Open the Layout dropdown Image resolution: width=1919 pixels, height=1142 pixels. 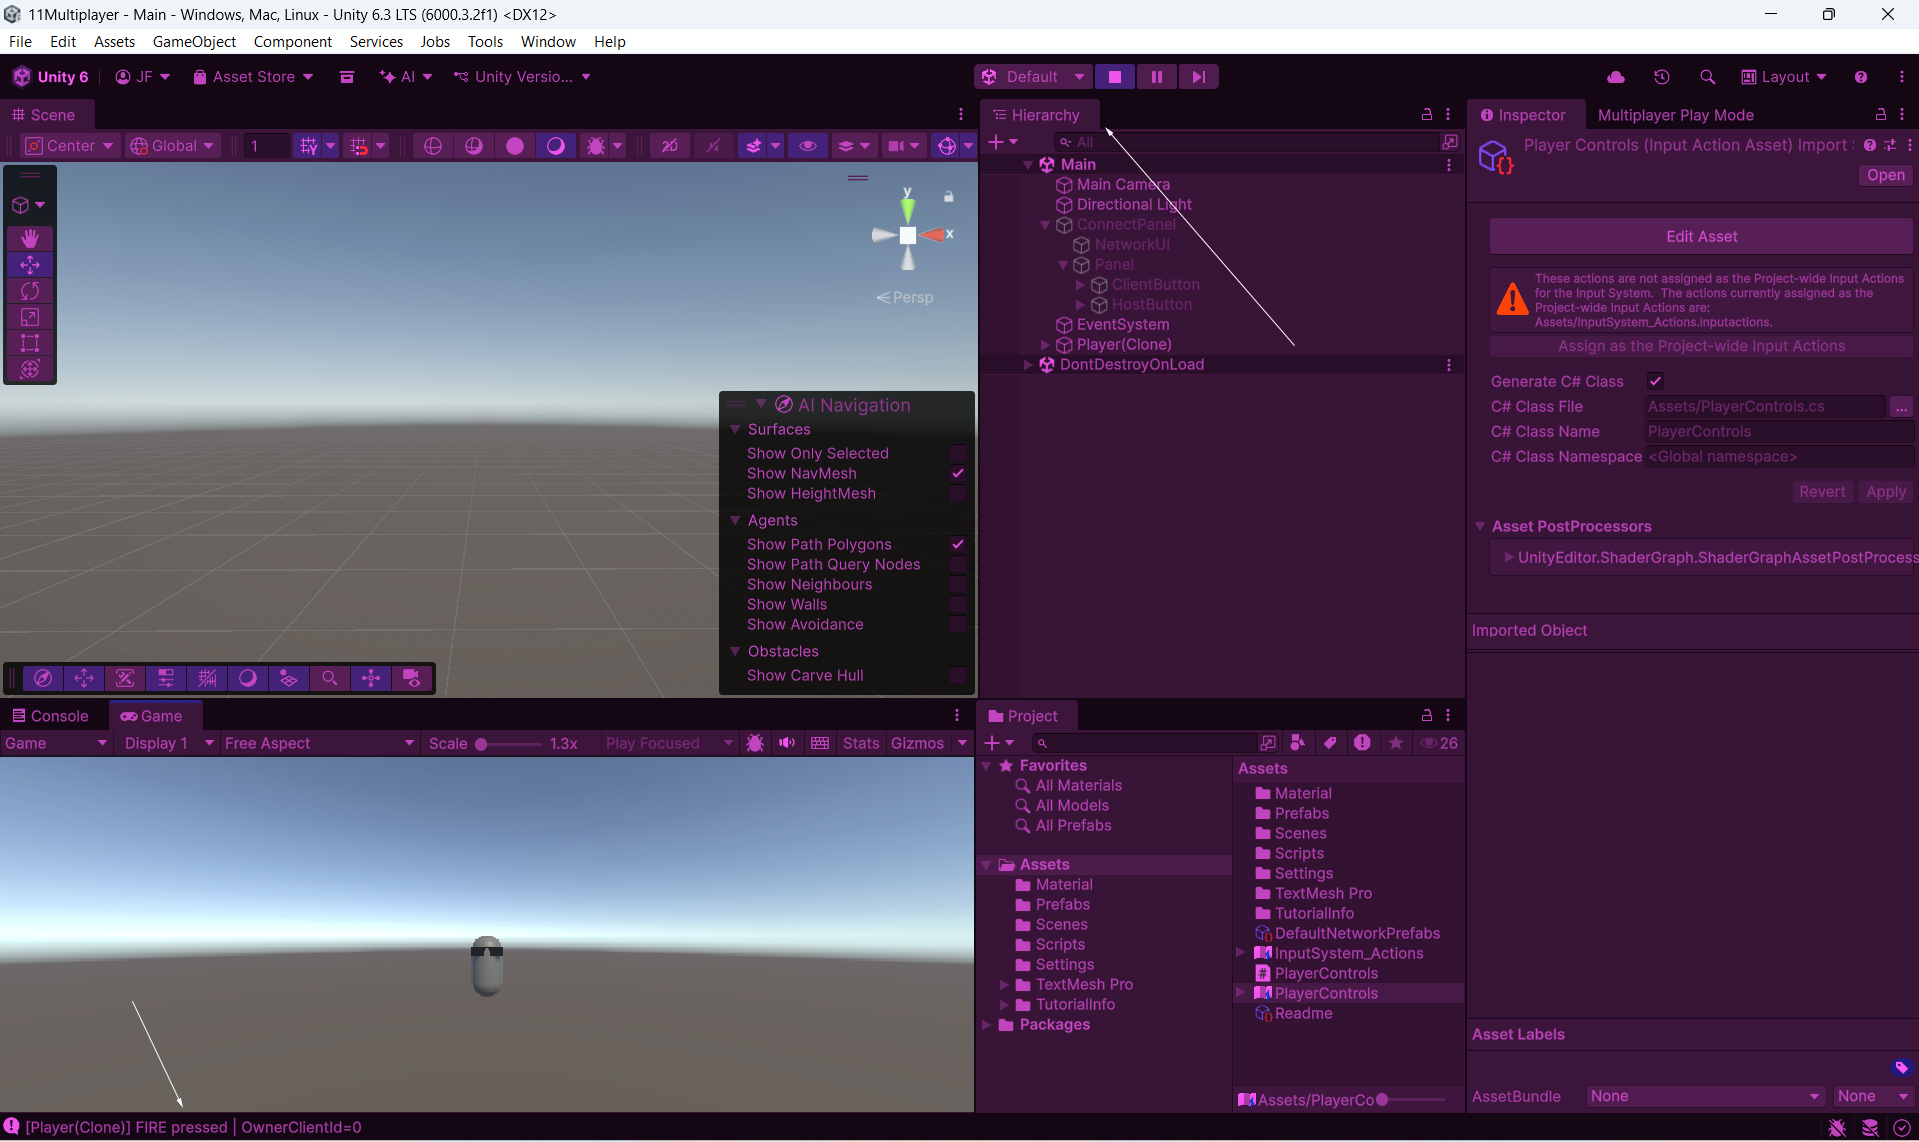point(1784,77)
